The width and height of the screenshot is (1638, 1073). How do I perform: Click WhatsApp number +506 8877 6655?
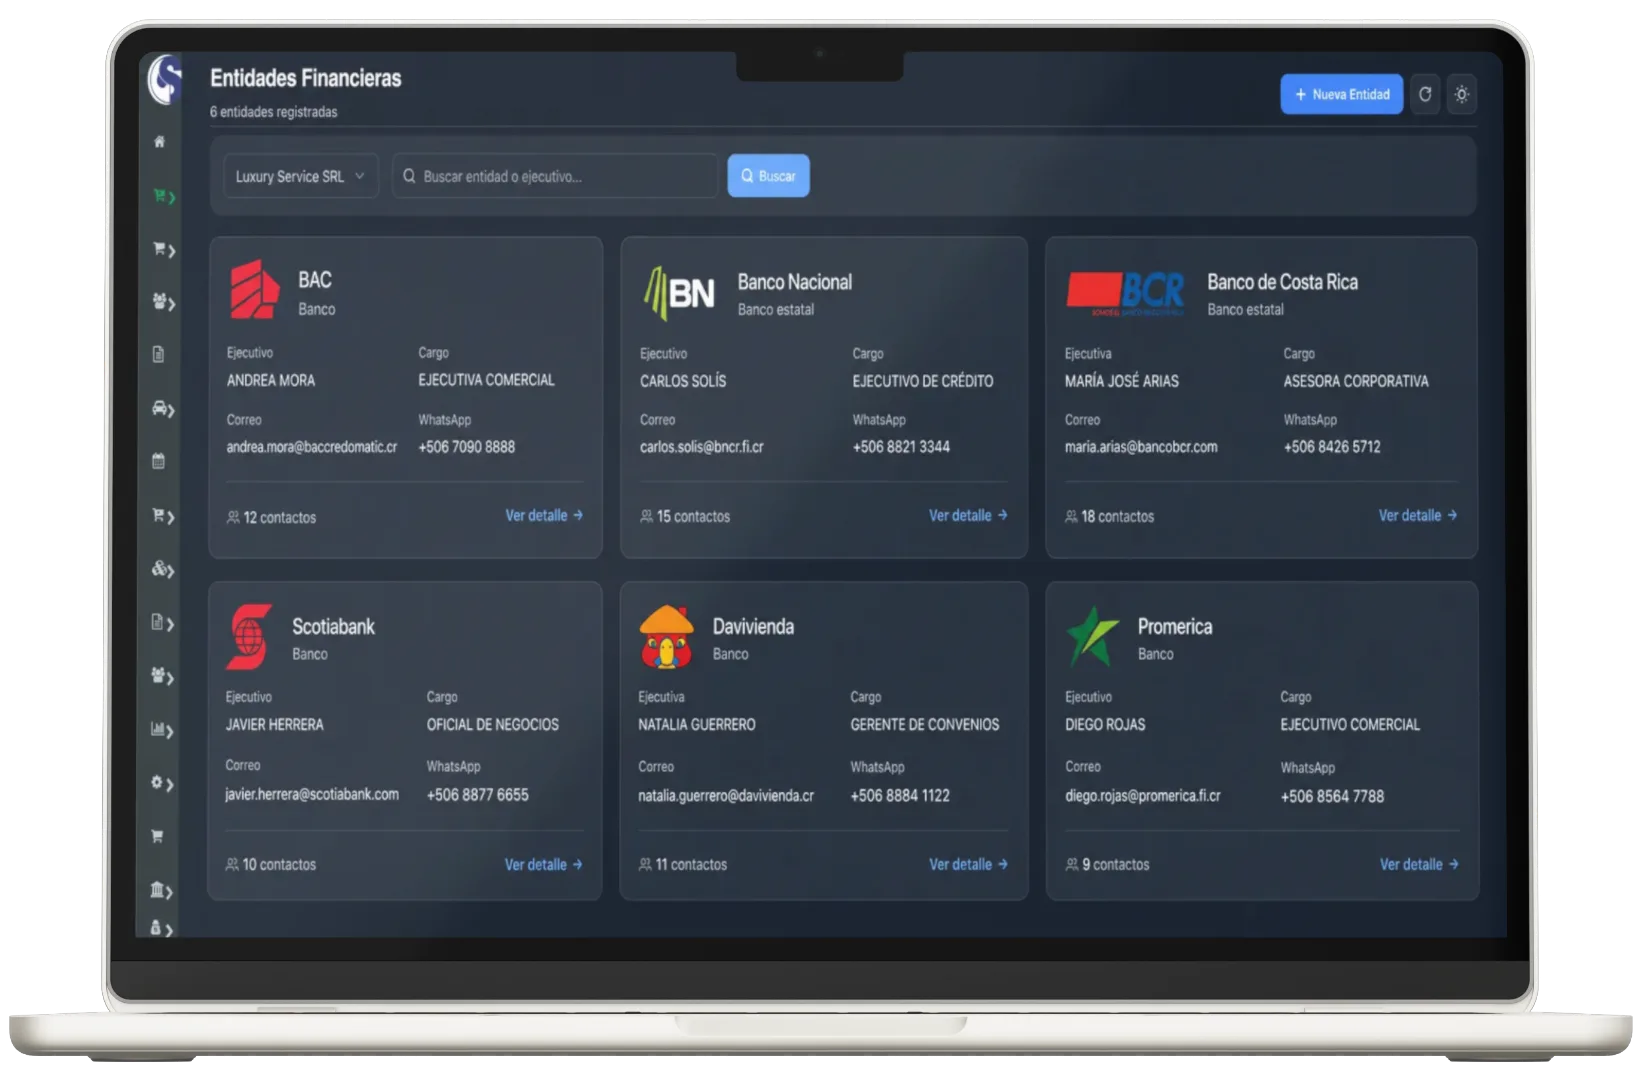(478, 795)
